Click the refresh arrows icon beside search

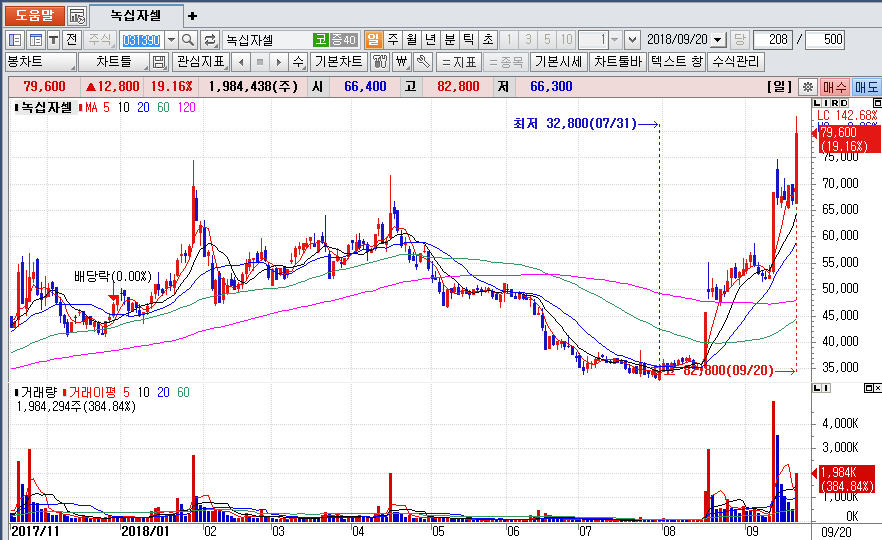[x=210, y=40]
